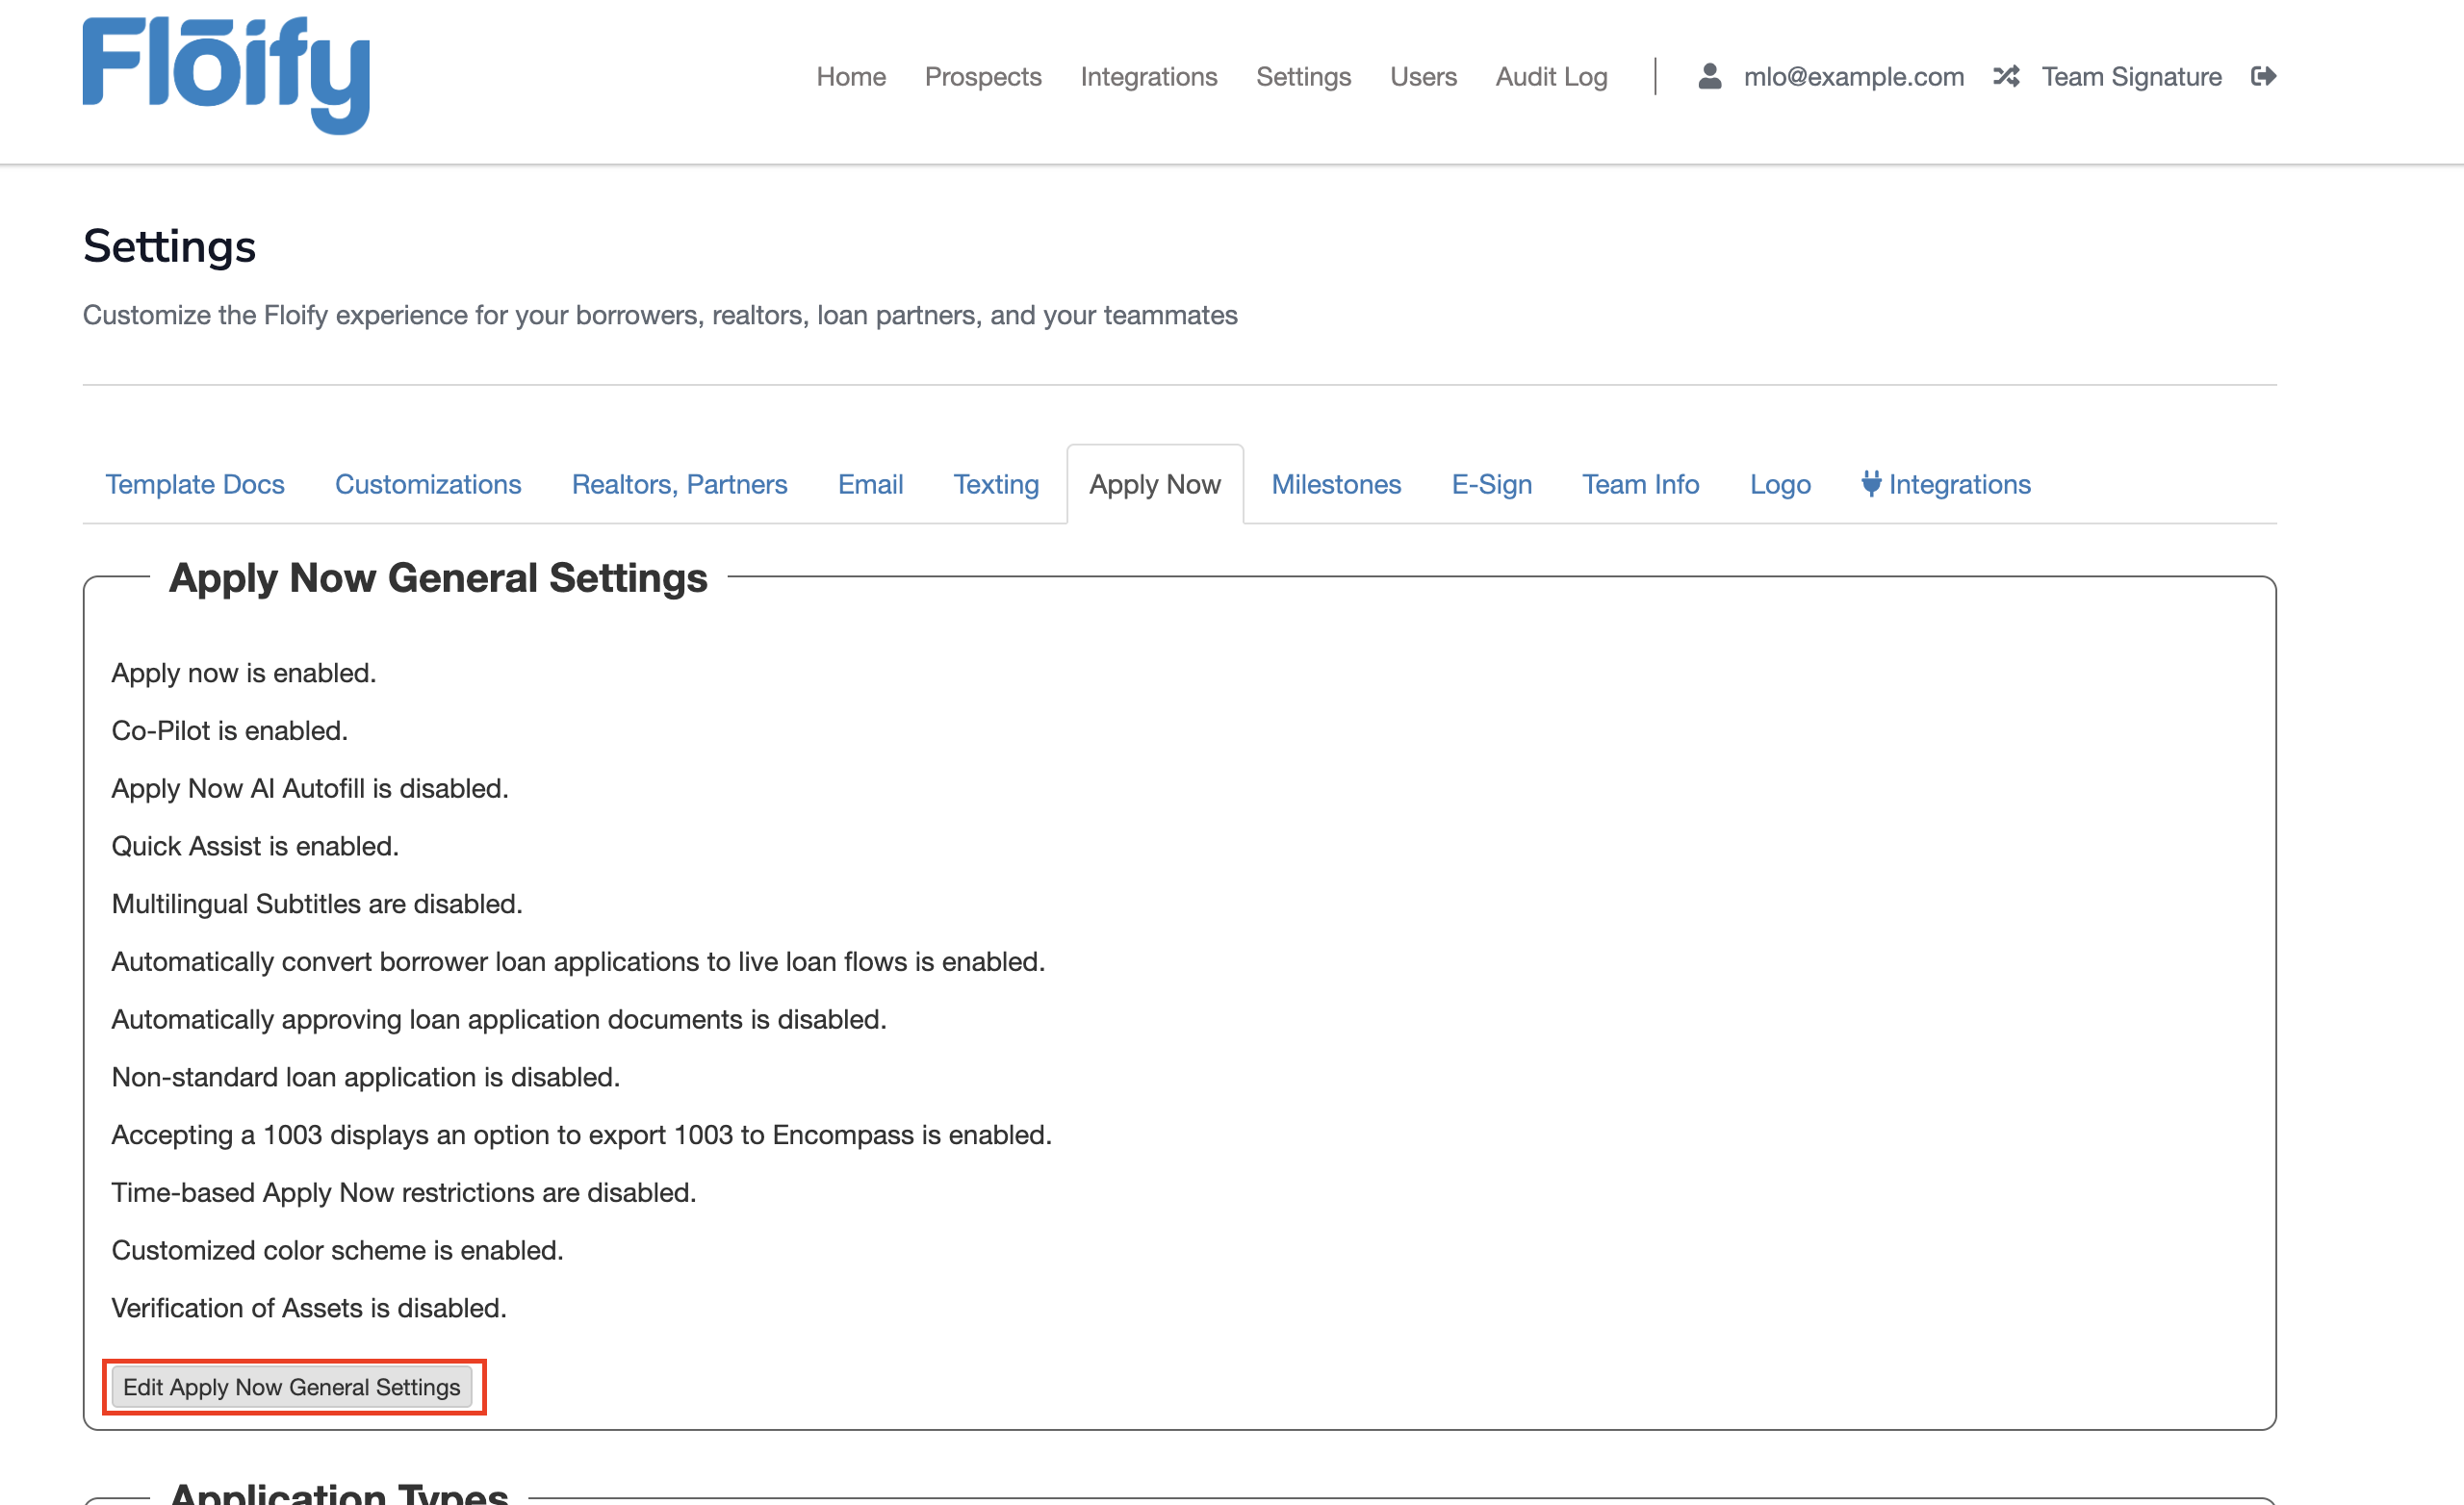Click the logout arrow icon
Viewport: 2464px width, 1505px height.
[x=2263, y=77]
